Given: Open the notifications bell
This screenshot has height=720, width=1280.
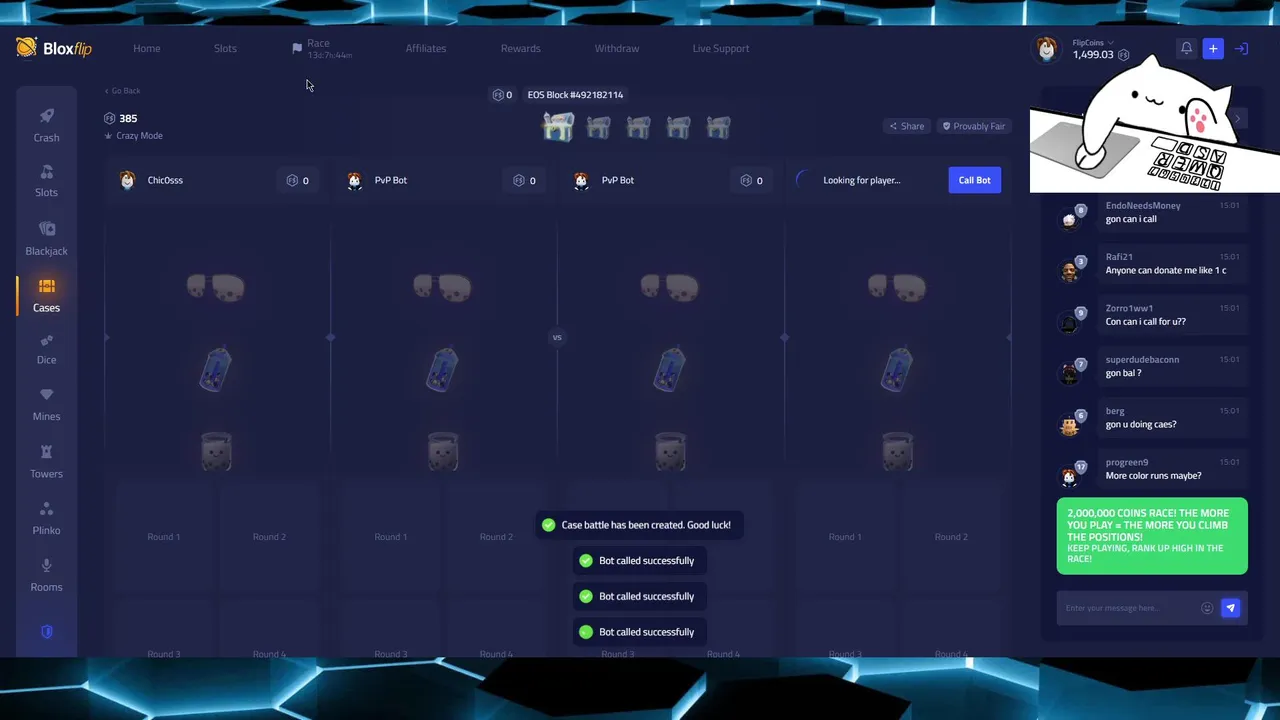Looking at the screenshot, I should [1186, 48].
